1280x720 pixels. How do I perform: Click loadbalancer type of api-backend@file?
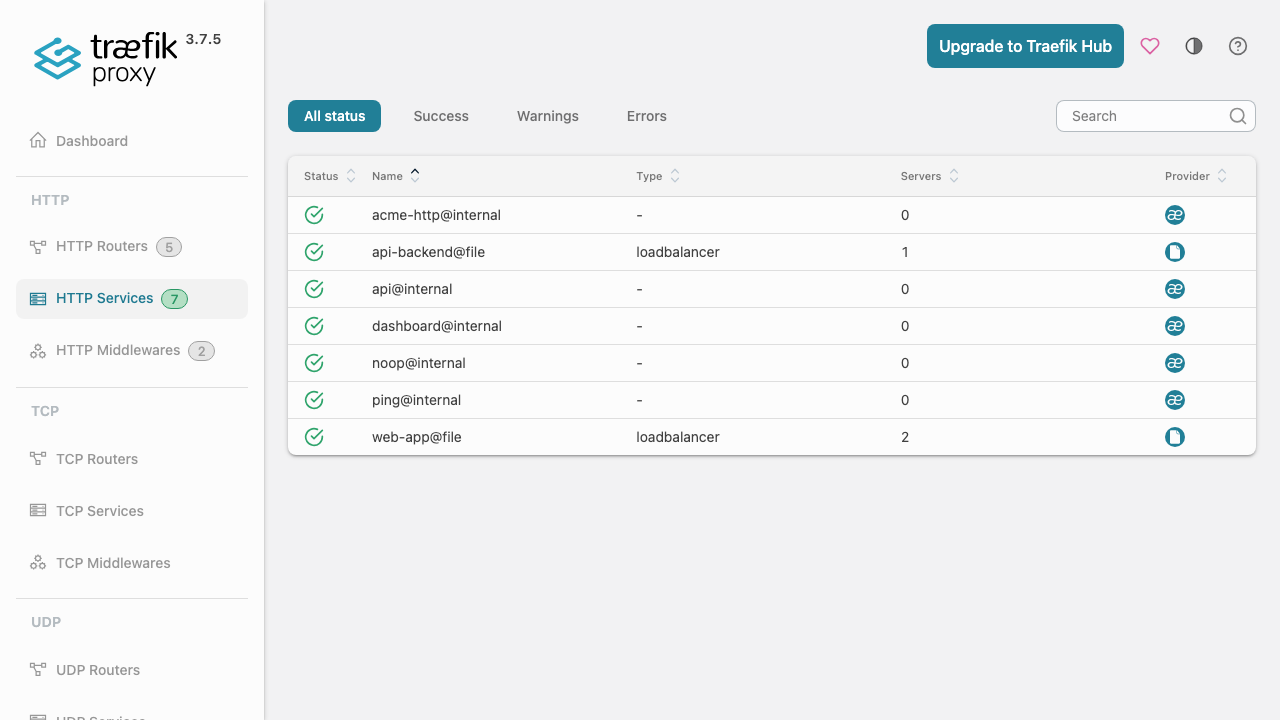click(x=678, y=252)
